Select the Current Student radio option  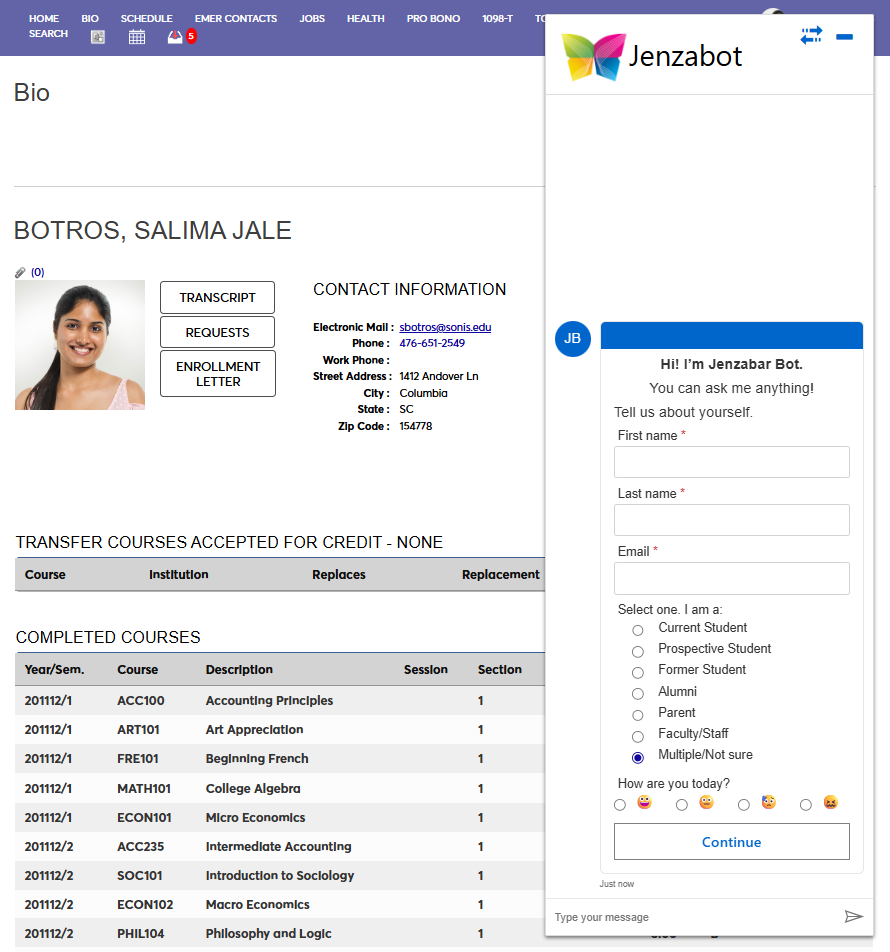pyautogui.click(x=638, y=630)
